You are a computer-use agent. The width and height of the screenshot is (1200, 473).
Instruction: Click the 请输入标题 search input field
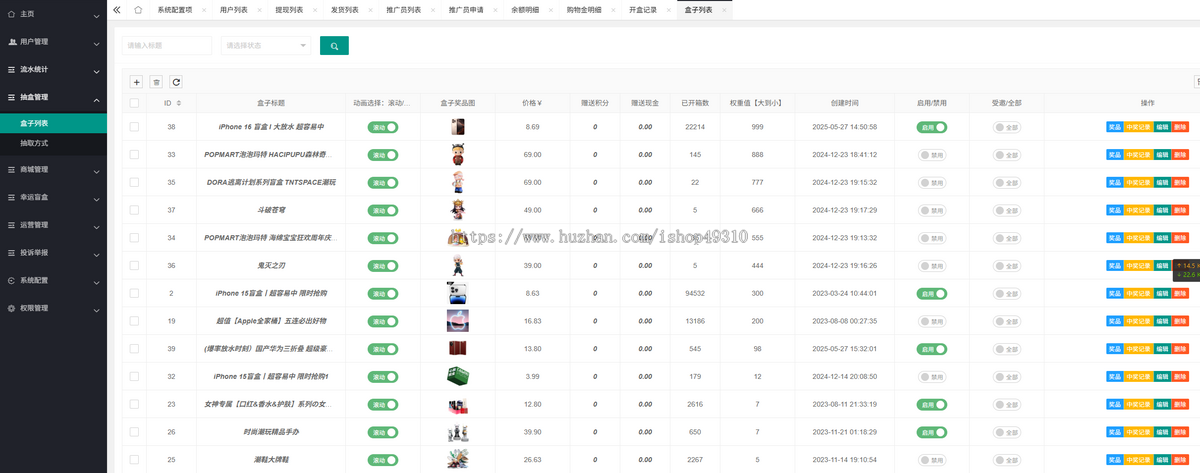click(167, 45)
